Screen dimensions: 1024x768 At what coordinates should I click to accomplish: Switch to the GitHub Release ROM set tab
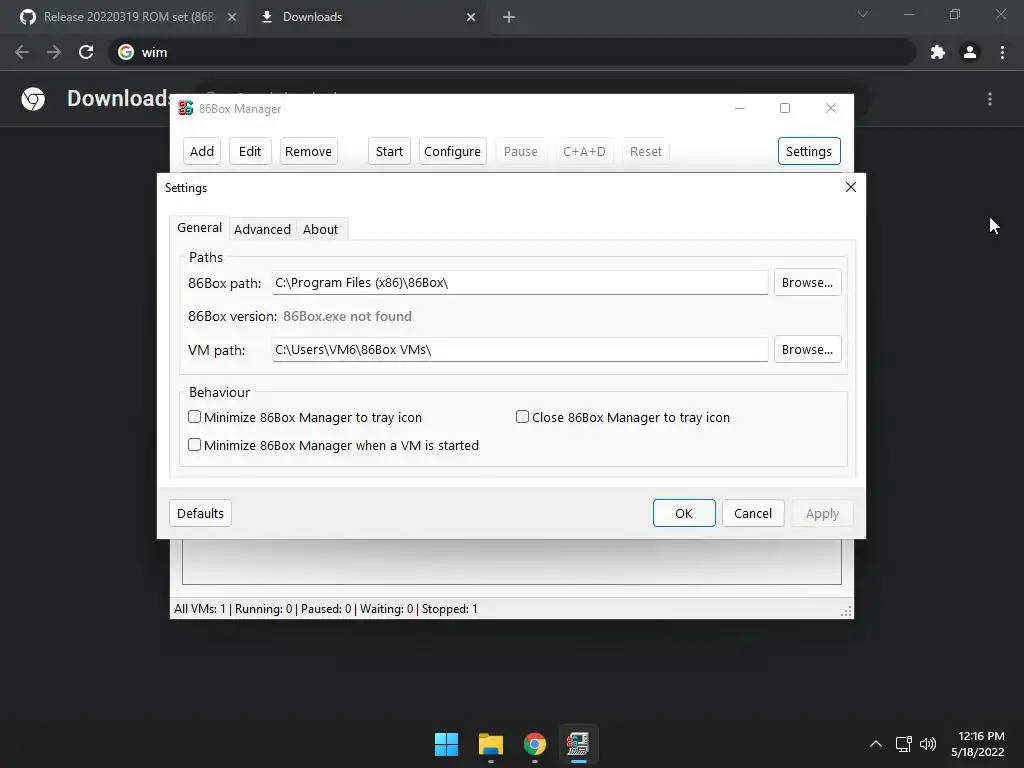tap(122, 17)
